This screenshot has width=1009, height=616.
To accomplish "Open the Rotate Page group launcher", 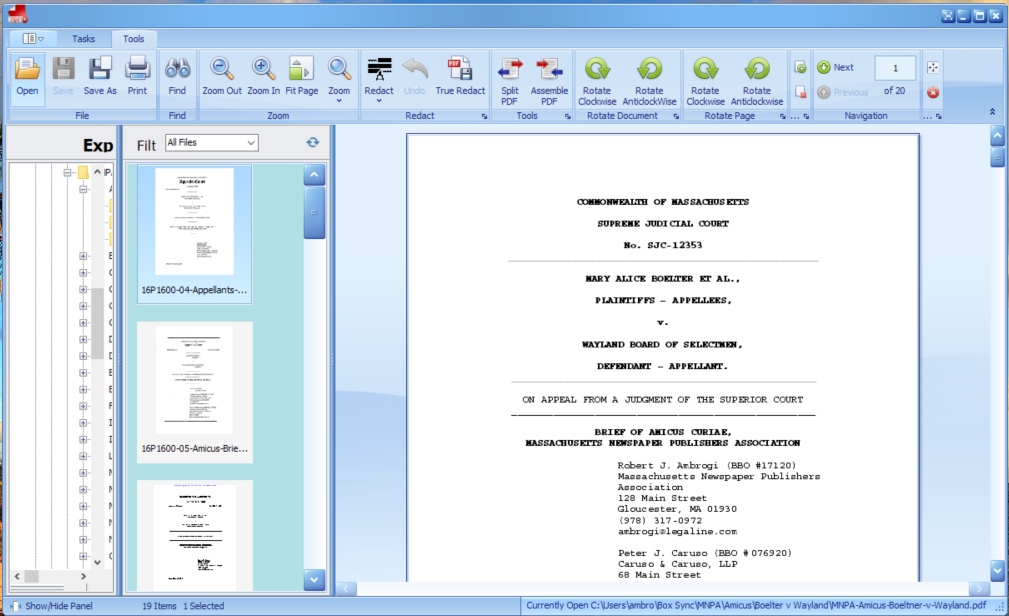I will [x=782, y=117].
